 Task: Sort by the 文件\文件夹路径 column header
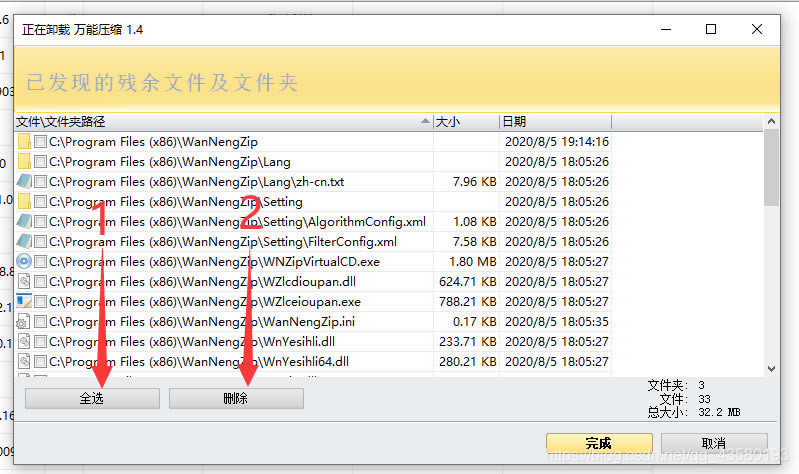click(224, 122)
